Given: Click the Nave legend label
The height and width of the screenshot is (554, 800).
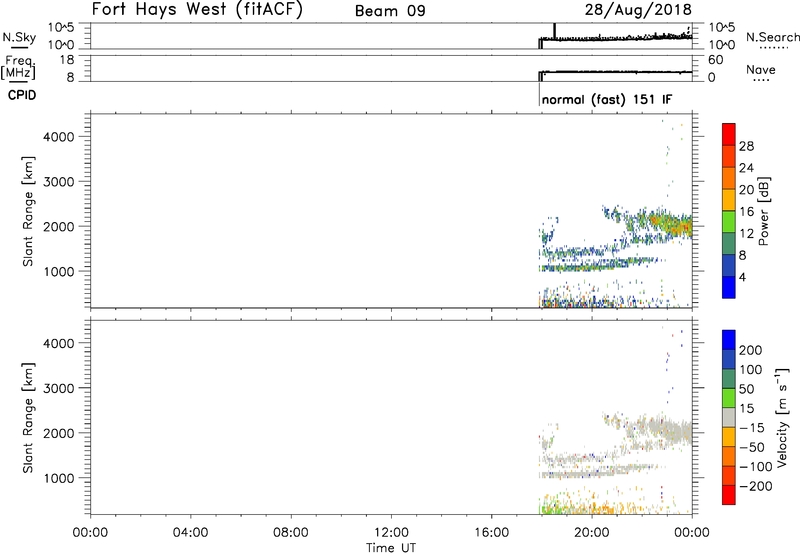Looking at the screenshot, I should [761, 70].
